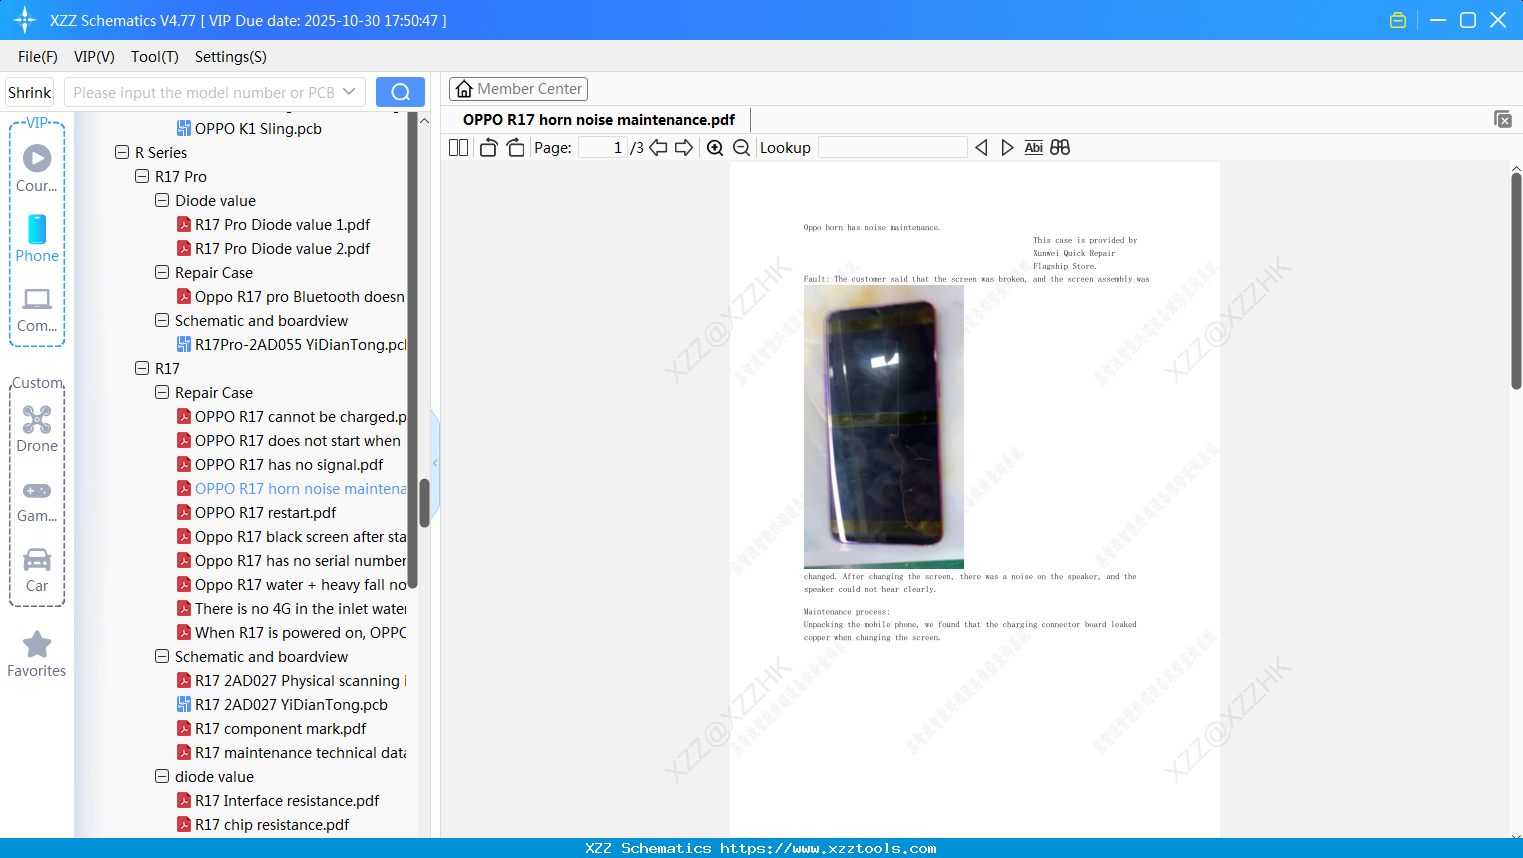Rotate page counterclockwise

point(489,148)
